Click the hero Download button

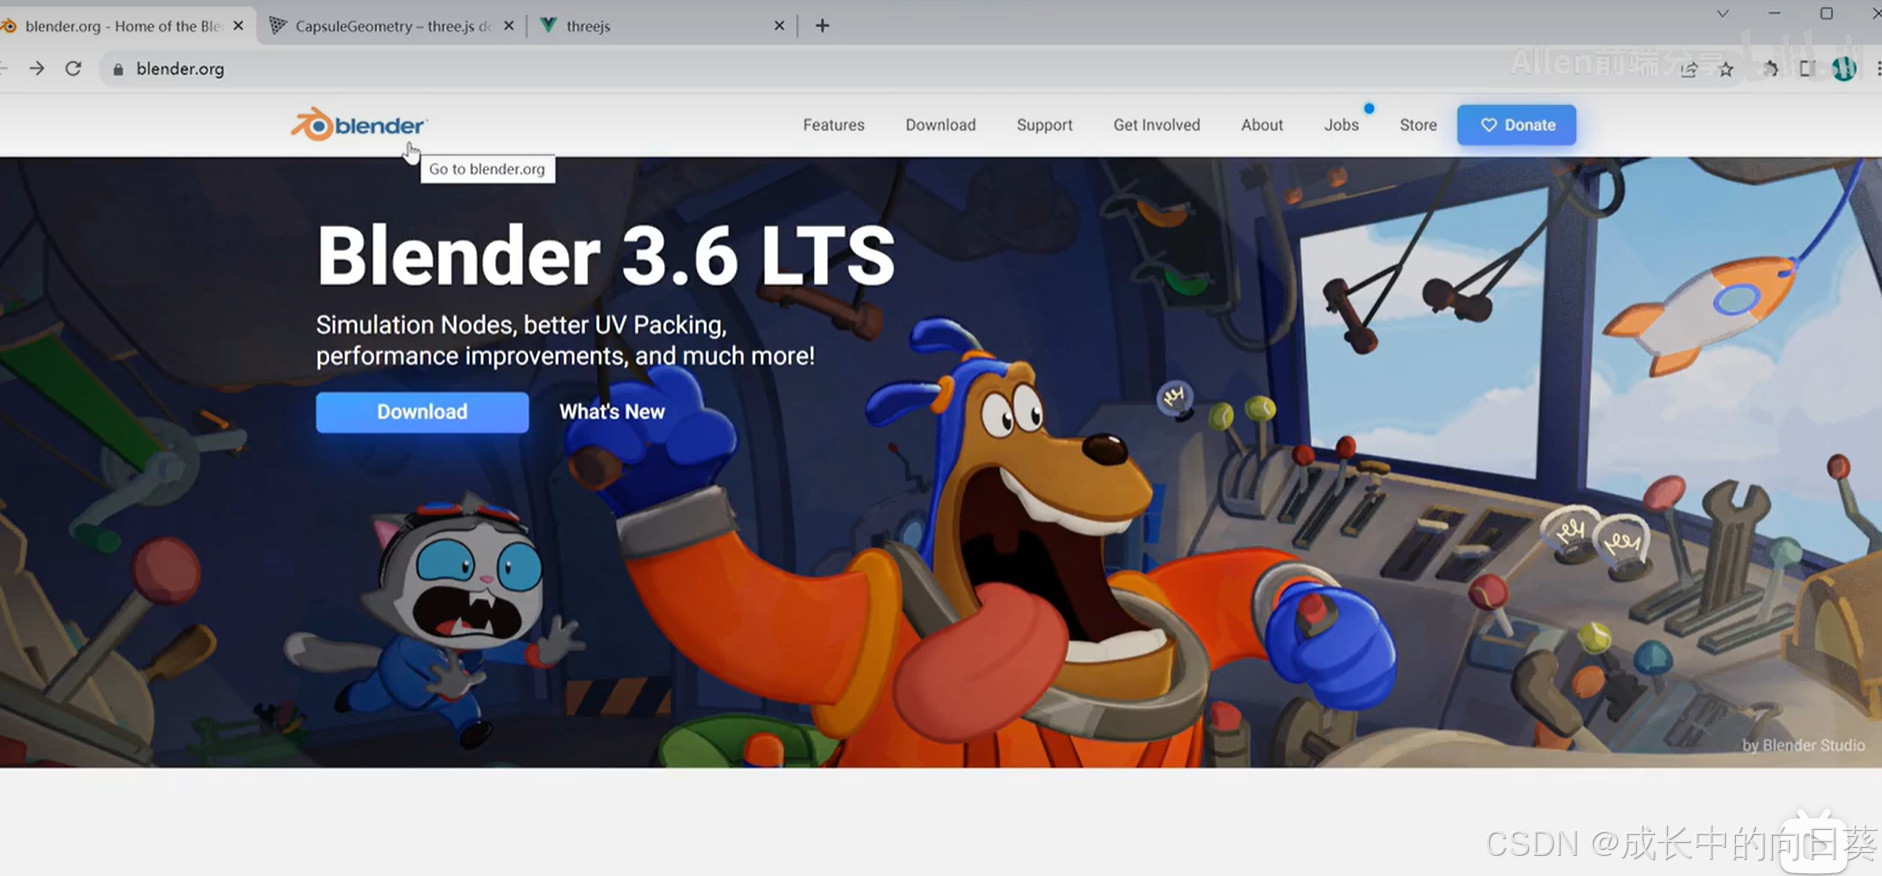[x=422, y=412]
